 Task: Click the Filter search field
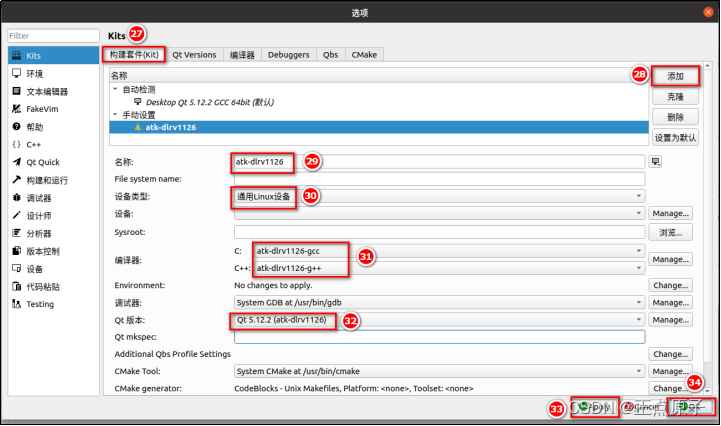53,36
